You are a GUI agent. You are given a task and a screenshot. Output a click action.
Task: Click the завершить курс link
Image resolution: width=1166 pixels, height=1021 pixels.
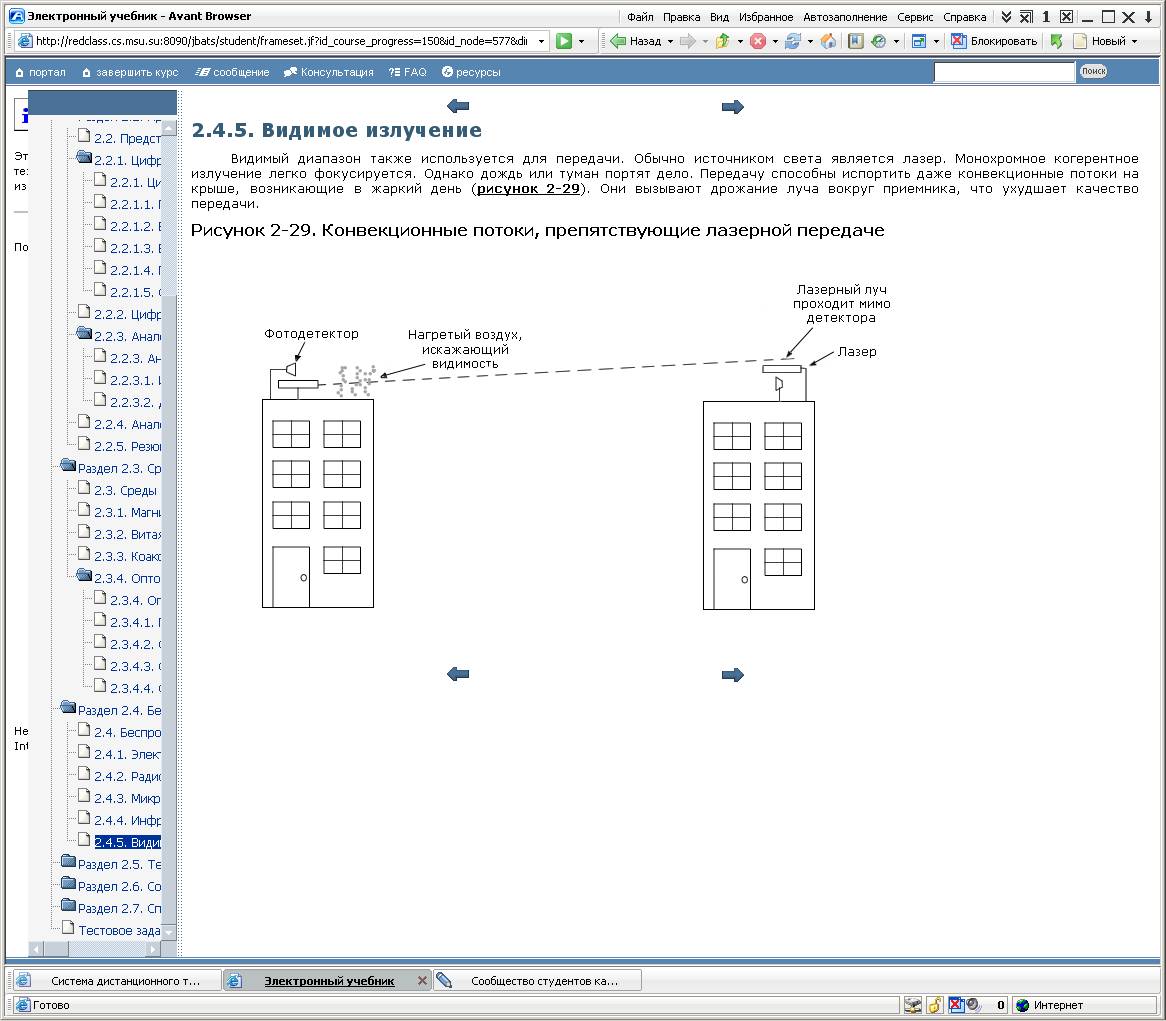(x=130, y=72)
